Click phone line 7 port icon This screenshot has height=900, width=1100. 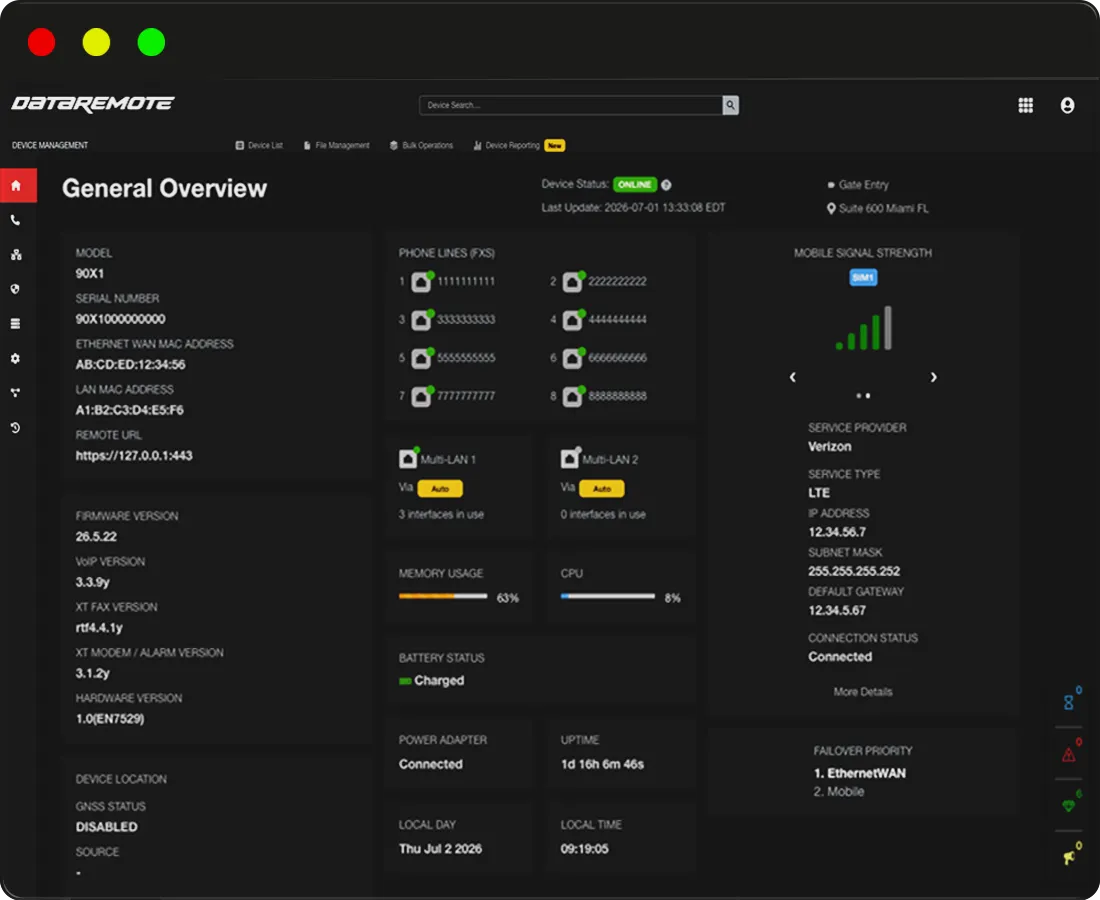(422, 396)
